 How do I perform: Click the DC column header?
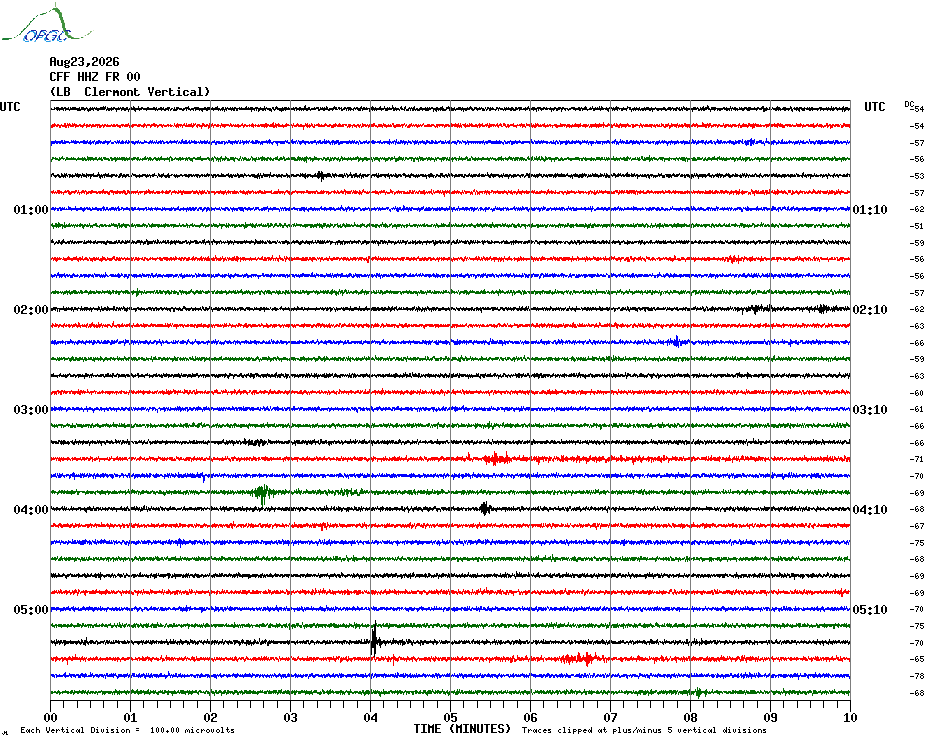(909, 104)
